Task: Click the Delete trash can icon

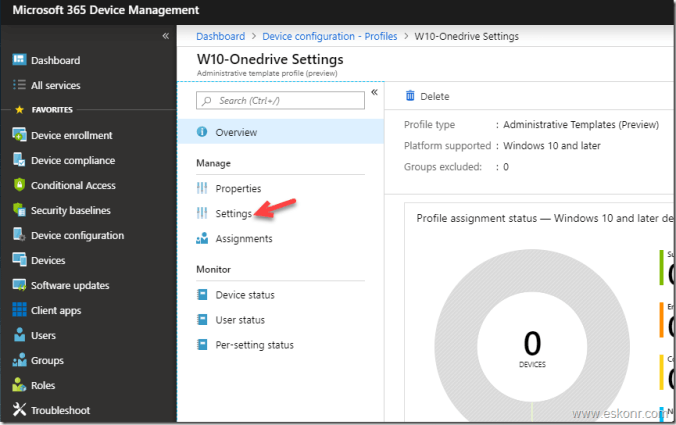Action: click(x=410, y=96)
